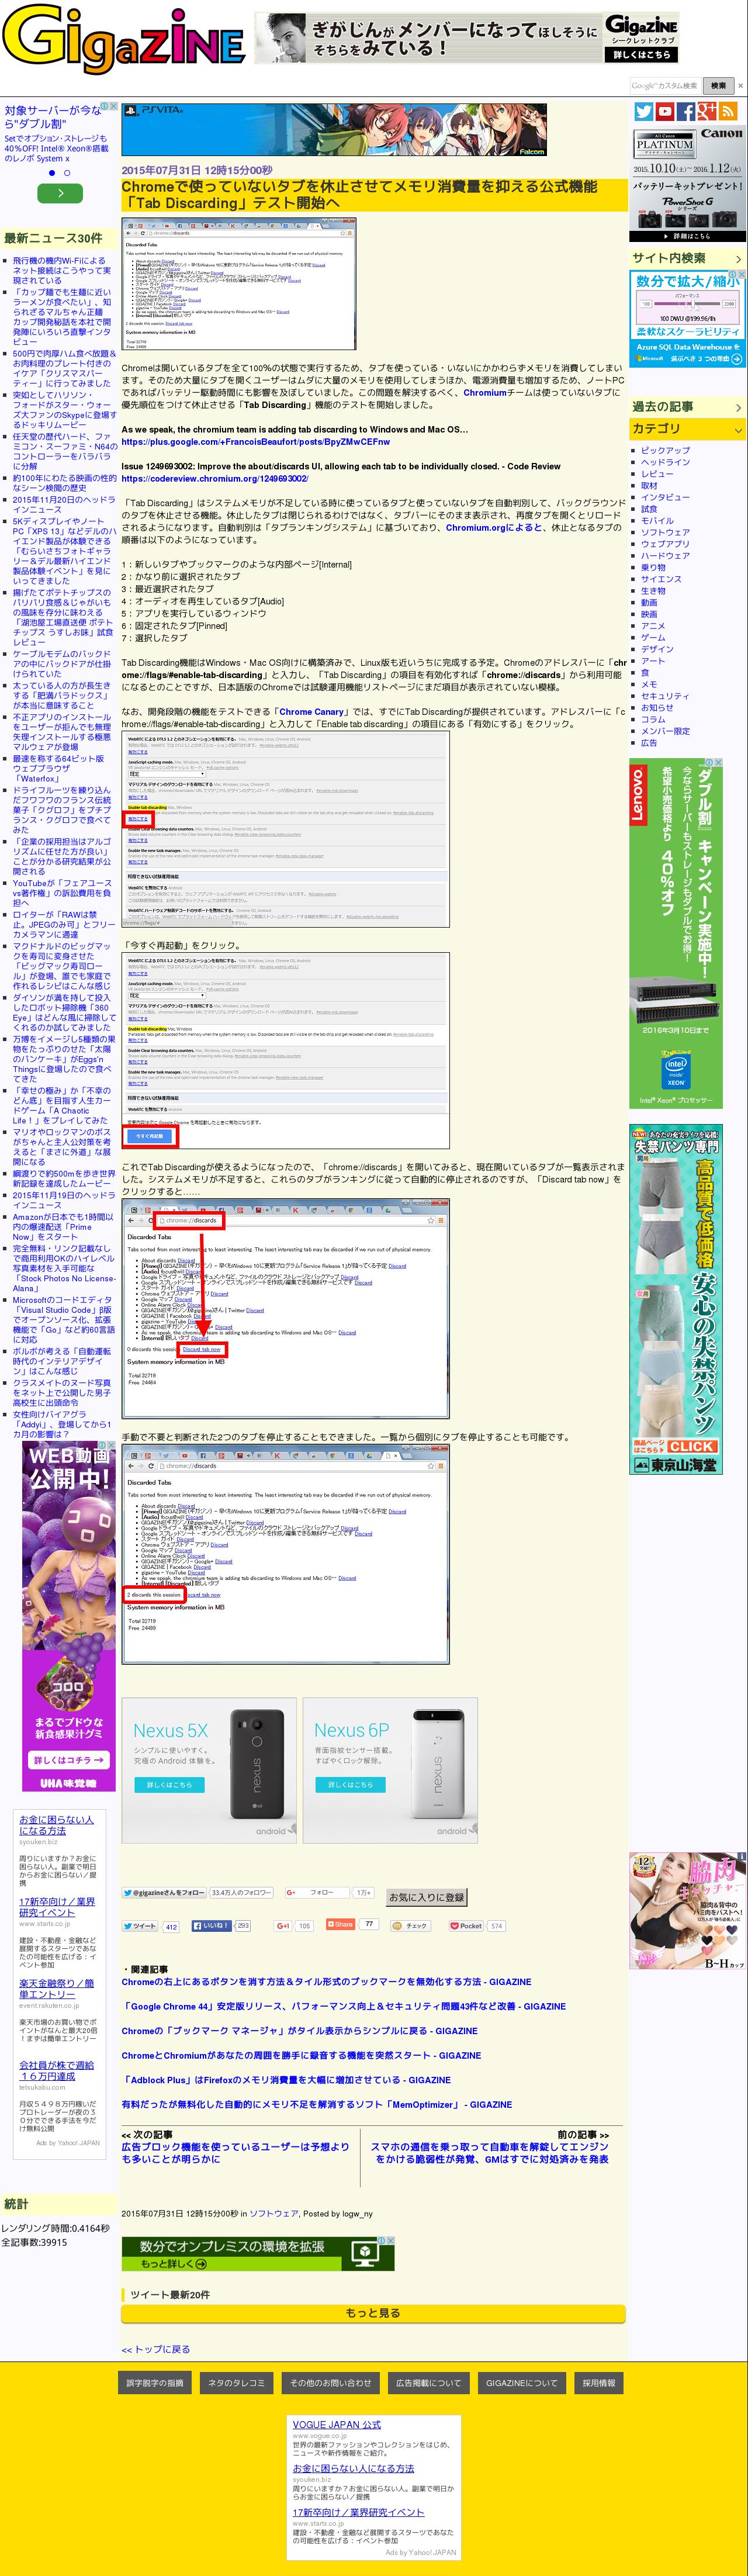Screen dimensions: 748x2576
Task: Expand the サイト内検索 section
Action: (x=687, y=258)
